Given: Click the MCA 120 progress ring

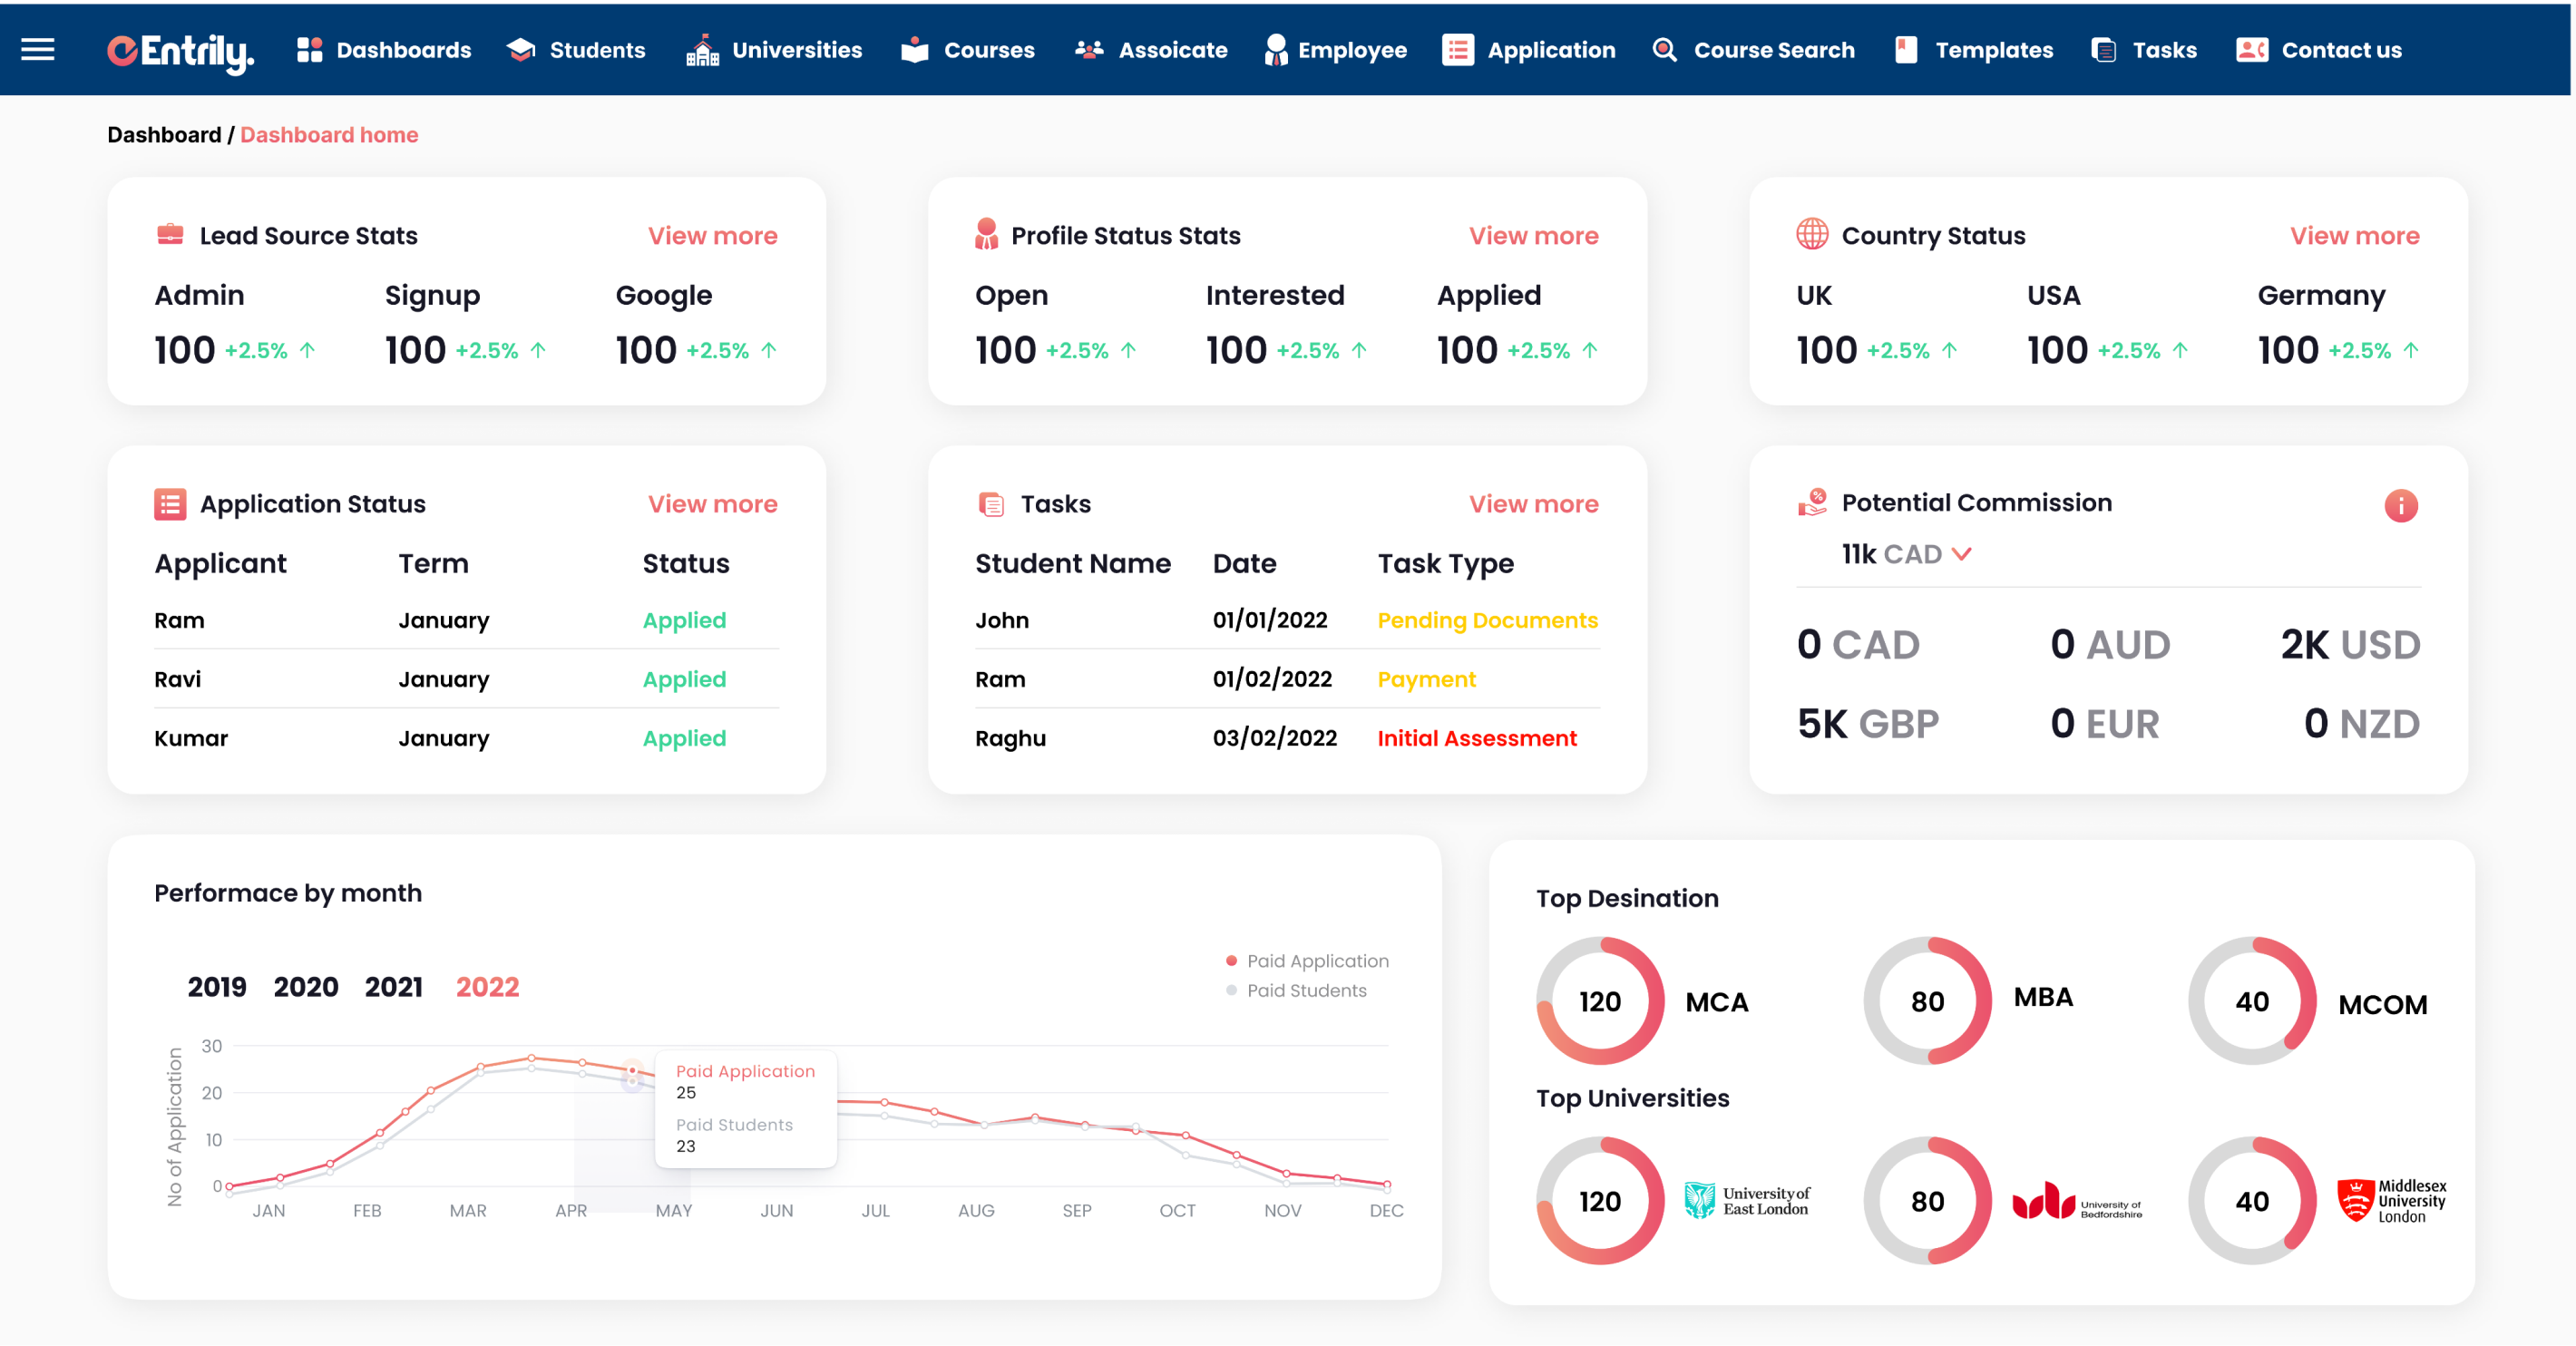Looking at the screenshot, I should 1600,1000.
